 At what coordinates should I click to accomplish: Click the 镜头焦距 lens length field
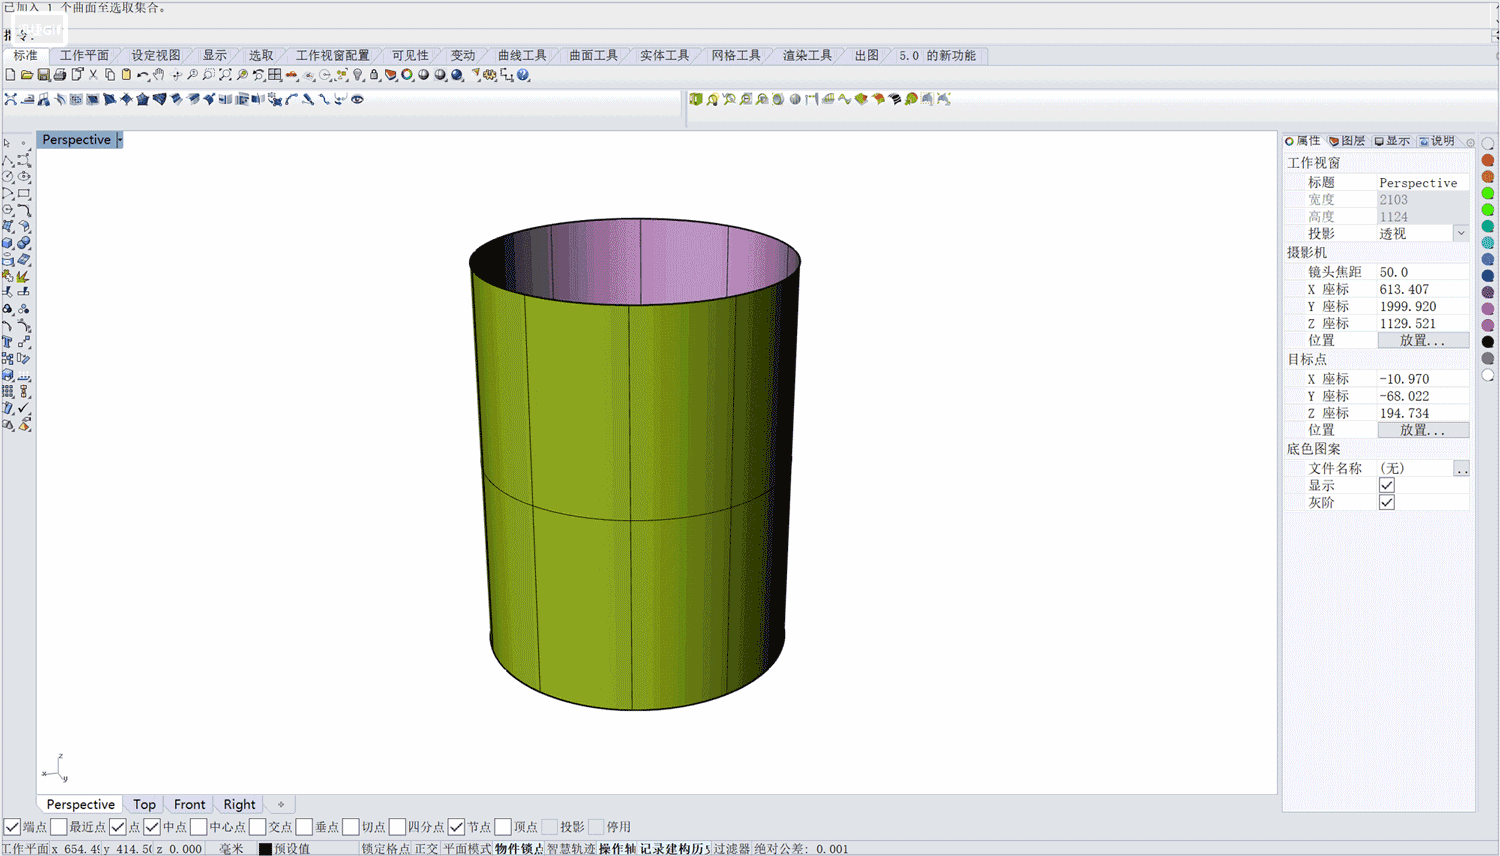click(1423, 272)
